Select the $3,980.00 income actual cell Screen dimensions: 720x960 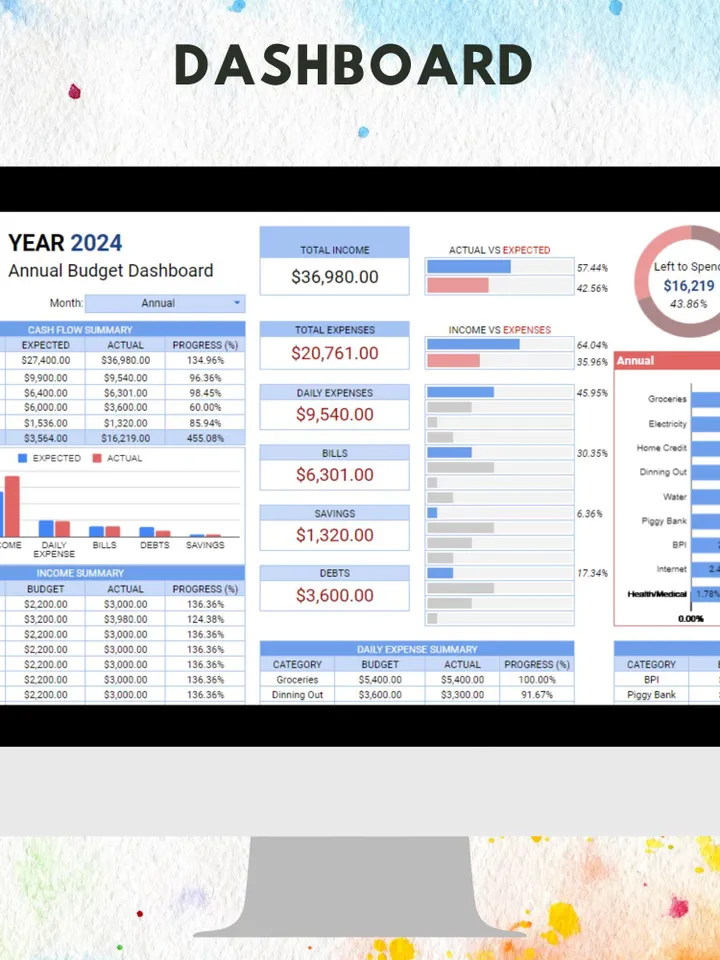(126, 619)
